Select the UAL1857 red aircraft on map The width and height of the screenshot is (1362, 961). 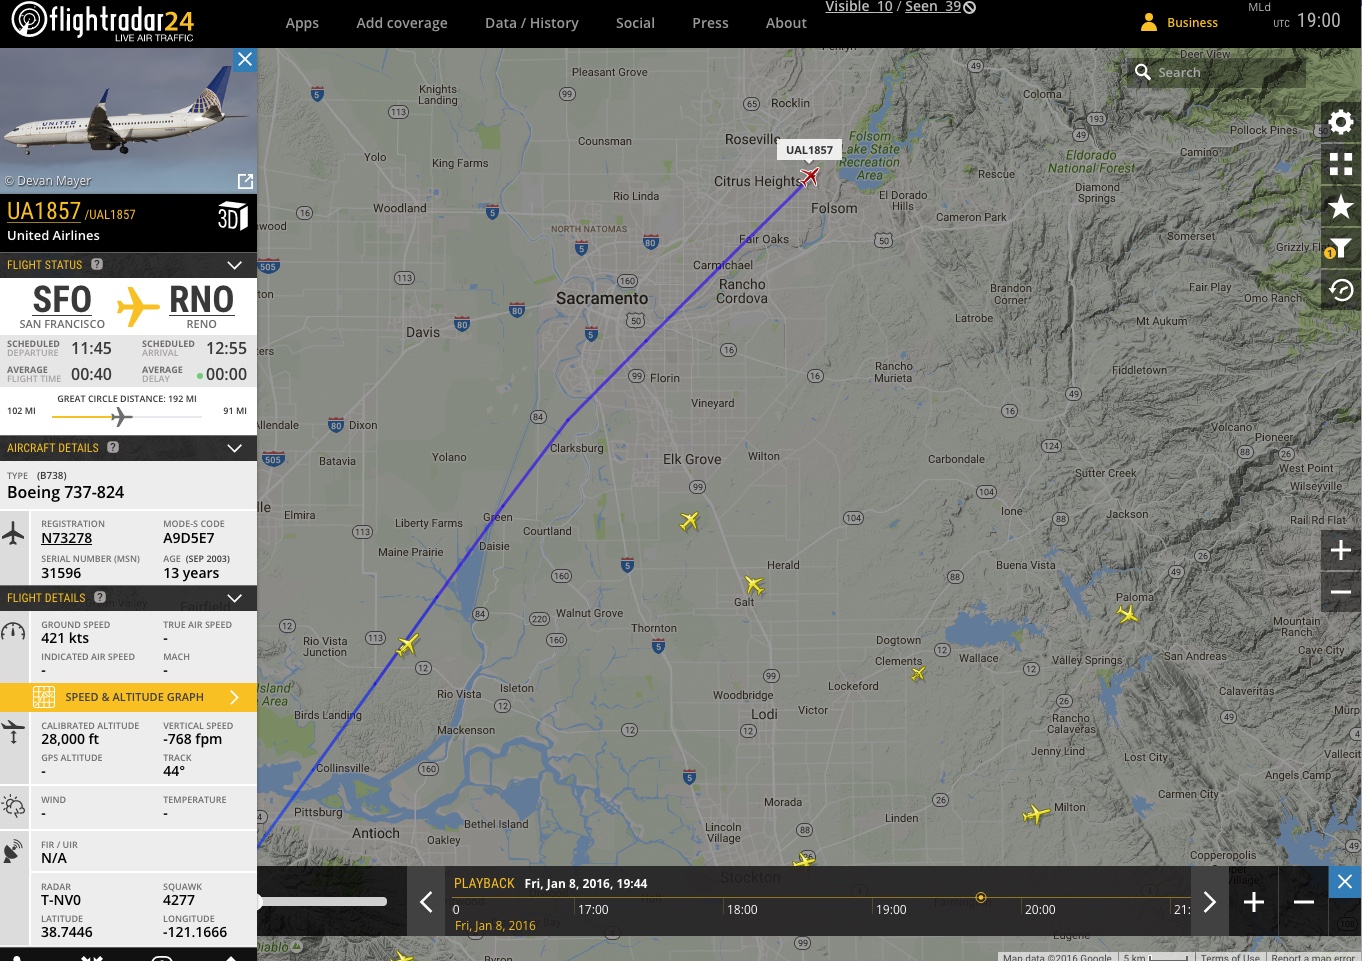[x=809, y=177]
